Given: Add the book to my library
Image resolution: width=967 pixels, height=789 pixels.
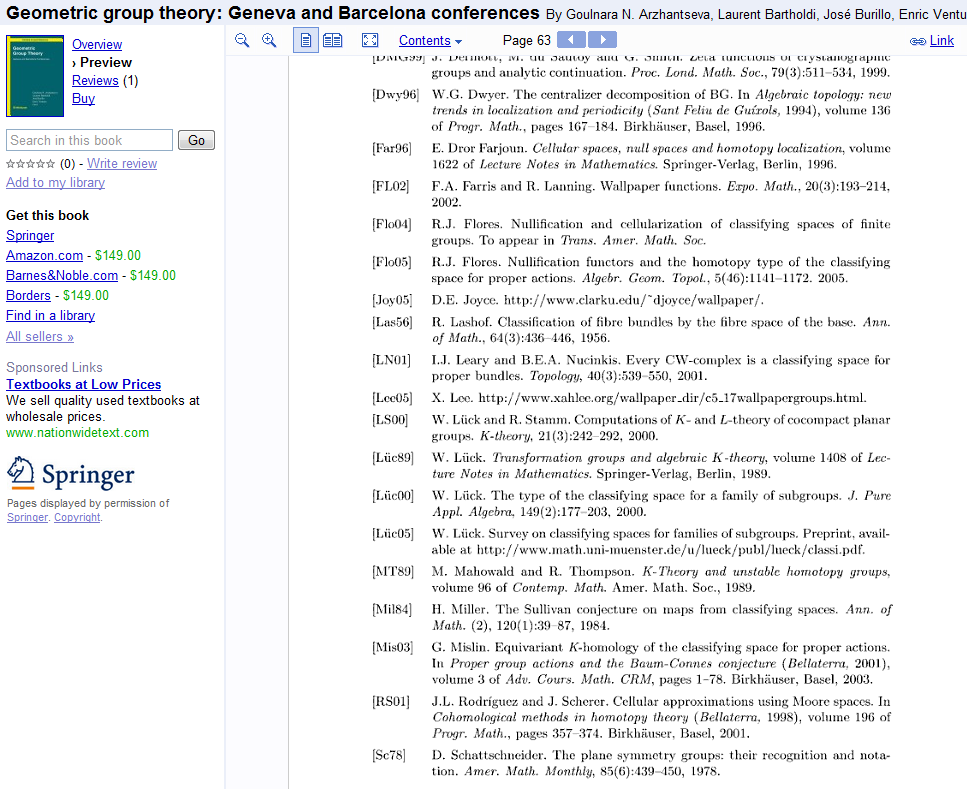Looking at the screenshot, I should [x=55, y=183].
